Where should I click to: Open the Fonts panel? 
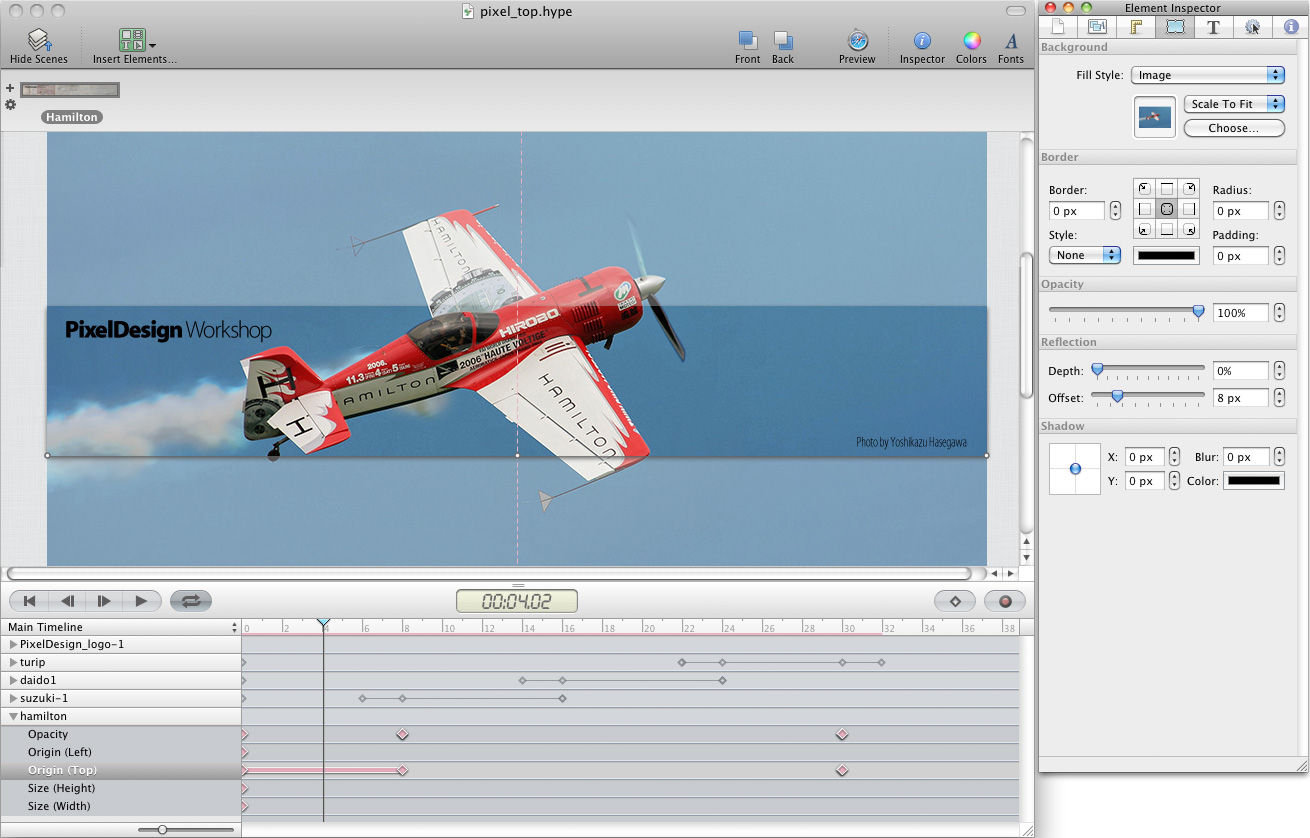pyautogui.click(x=1011, y=46)
